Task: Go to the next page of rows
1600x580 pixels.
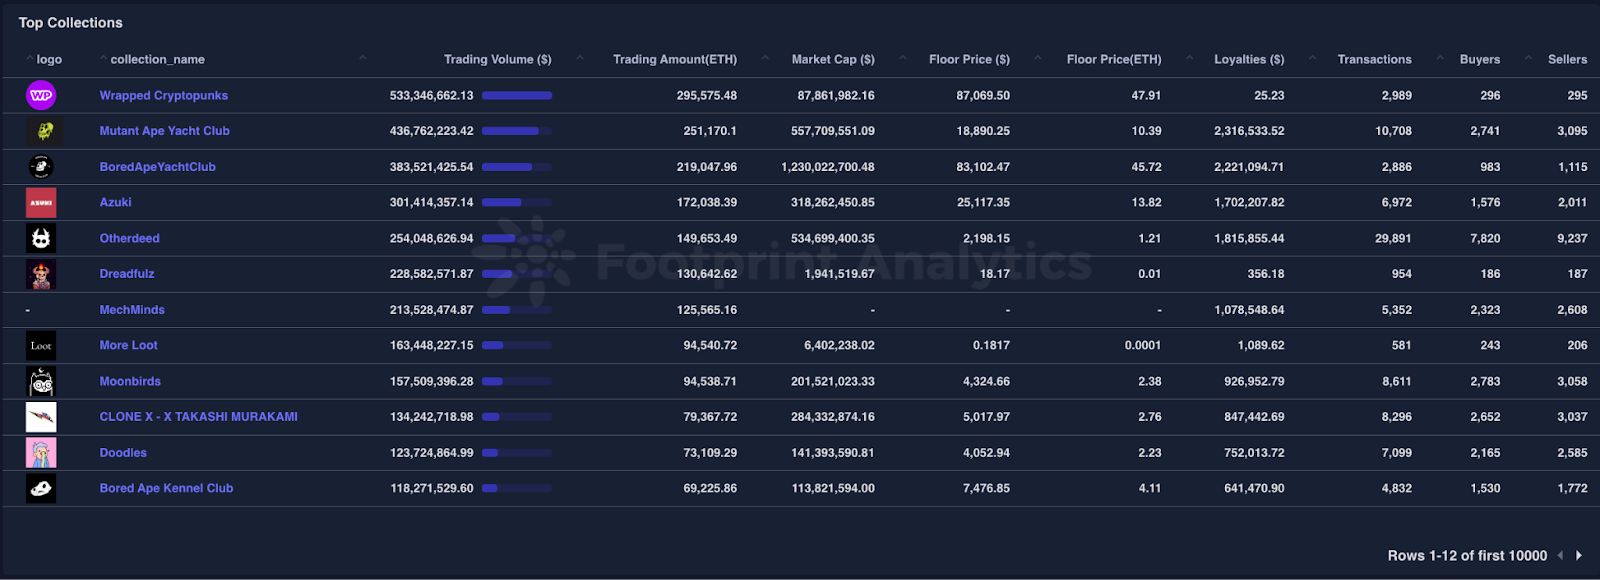Action: pos(1578,555)
